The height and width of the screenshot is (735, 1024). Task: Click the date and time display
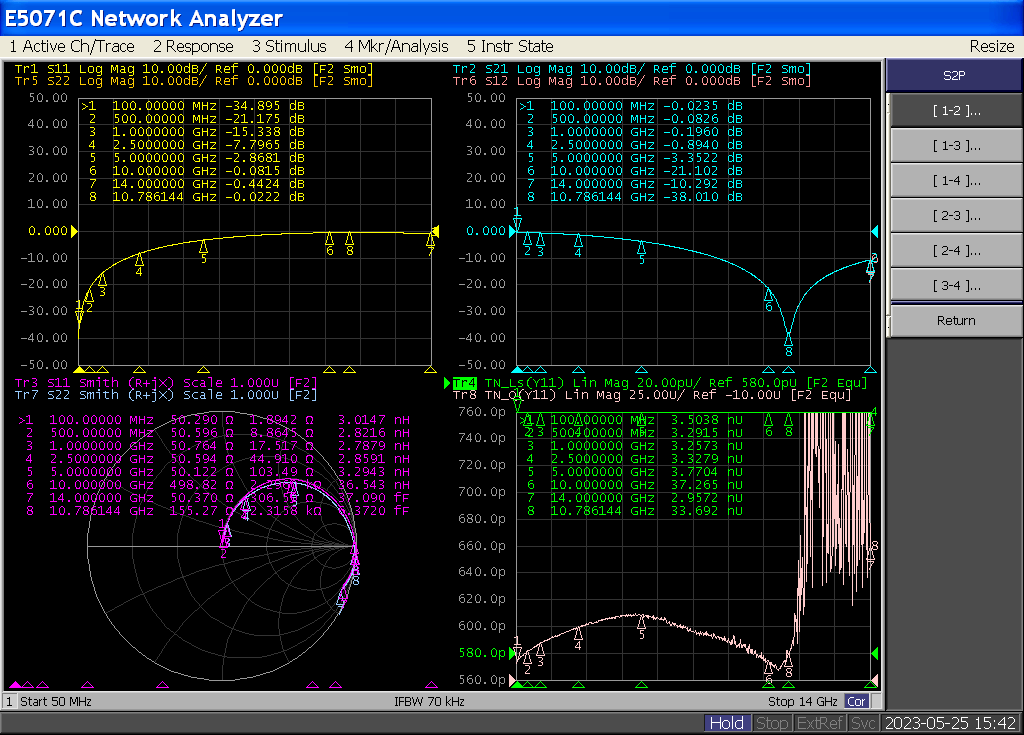(950, 723)
